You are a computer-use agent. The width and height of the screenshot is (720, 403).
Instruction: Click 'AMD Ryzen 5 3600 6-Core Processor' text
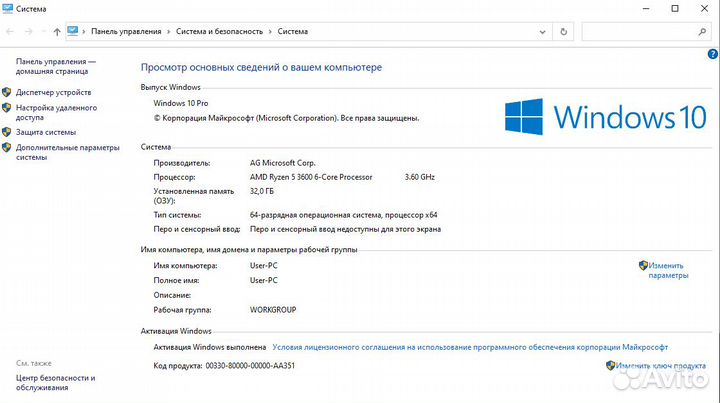point(311,177)
